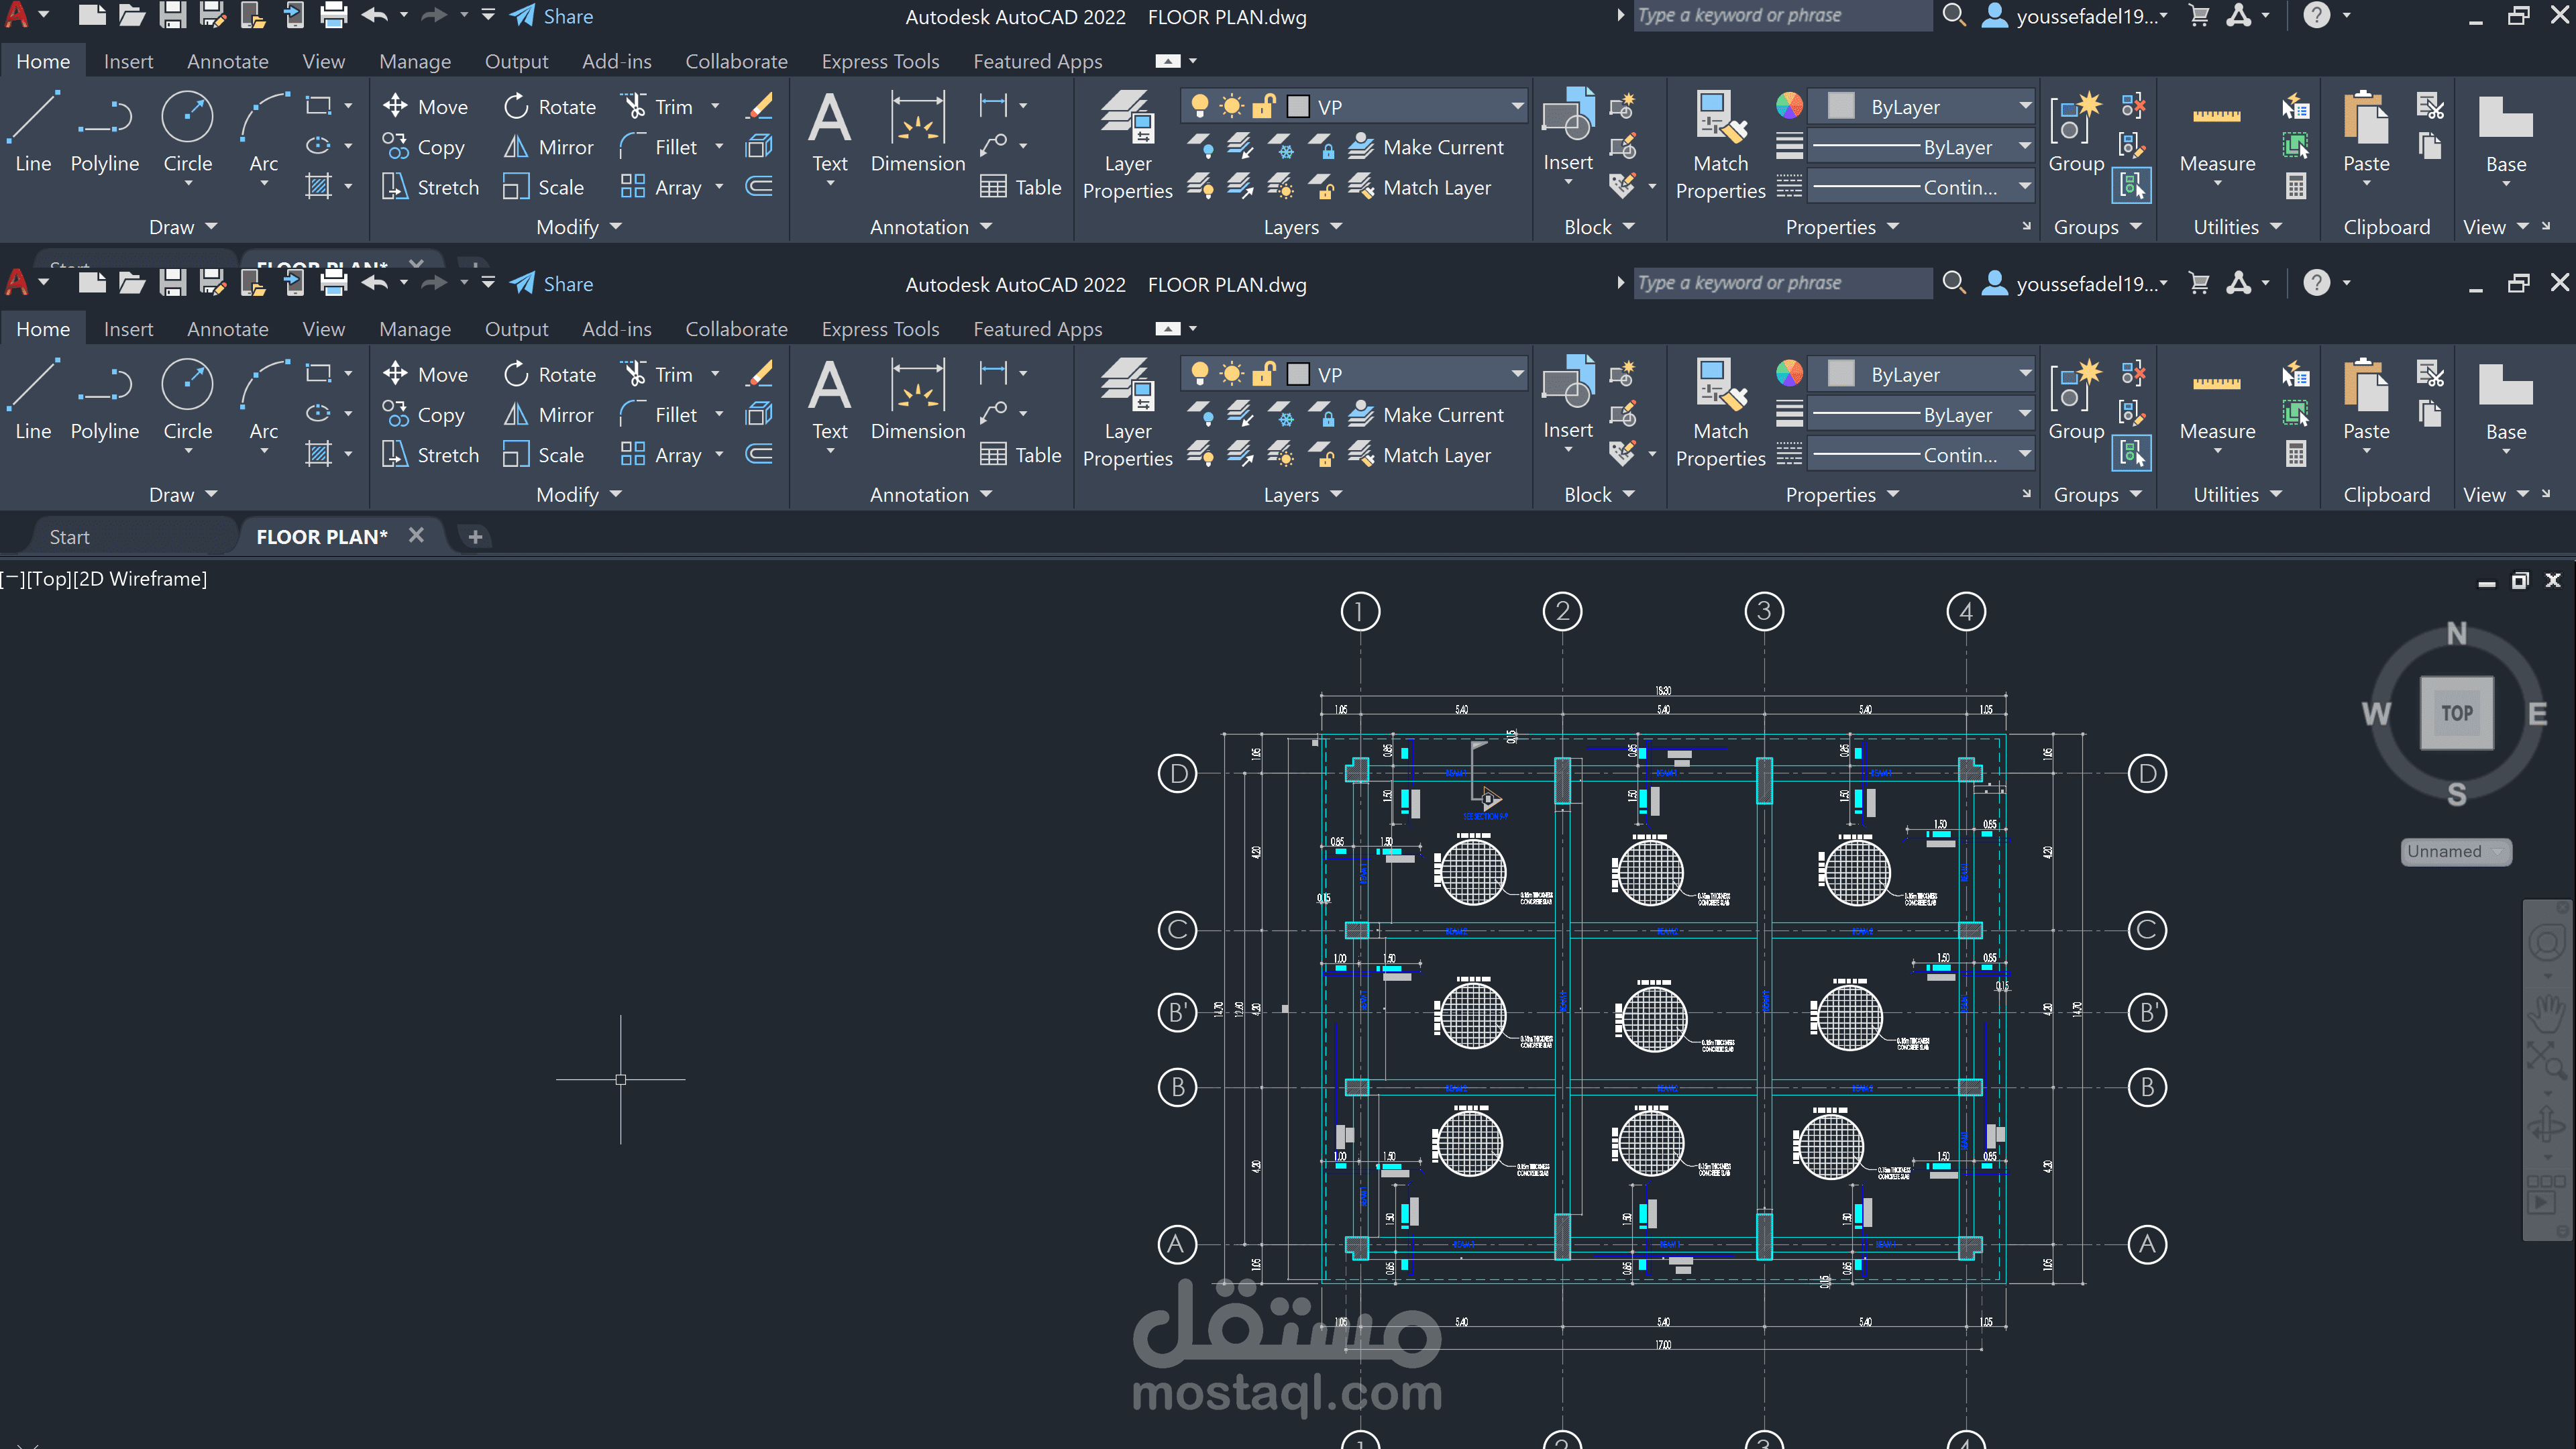Click the [2D Wireframe] visual style control
The image size is (2576, 1449).
tap(139, 579)
